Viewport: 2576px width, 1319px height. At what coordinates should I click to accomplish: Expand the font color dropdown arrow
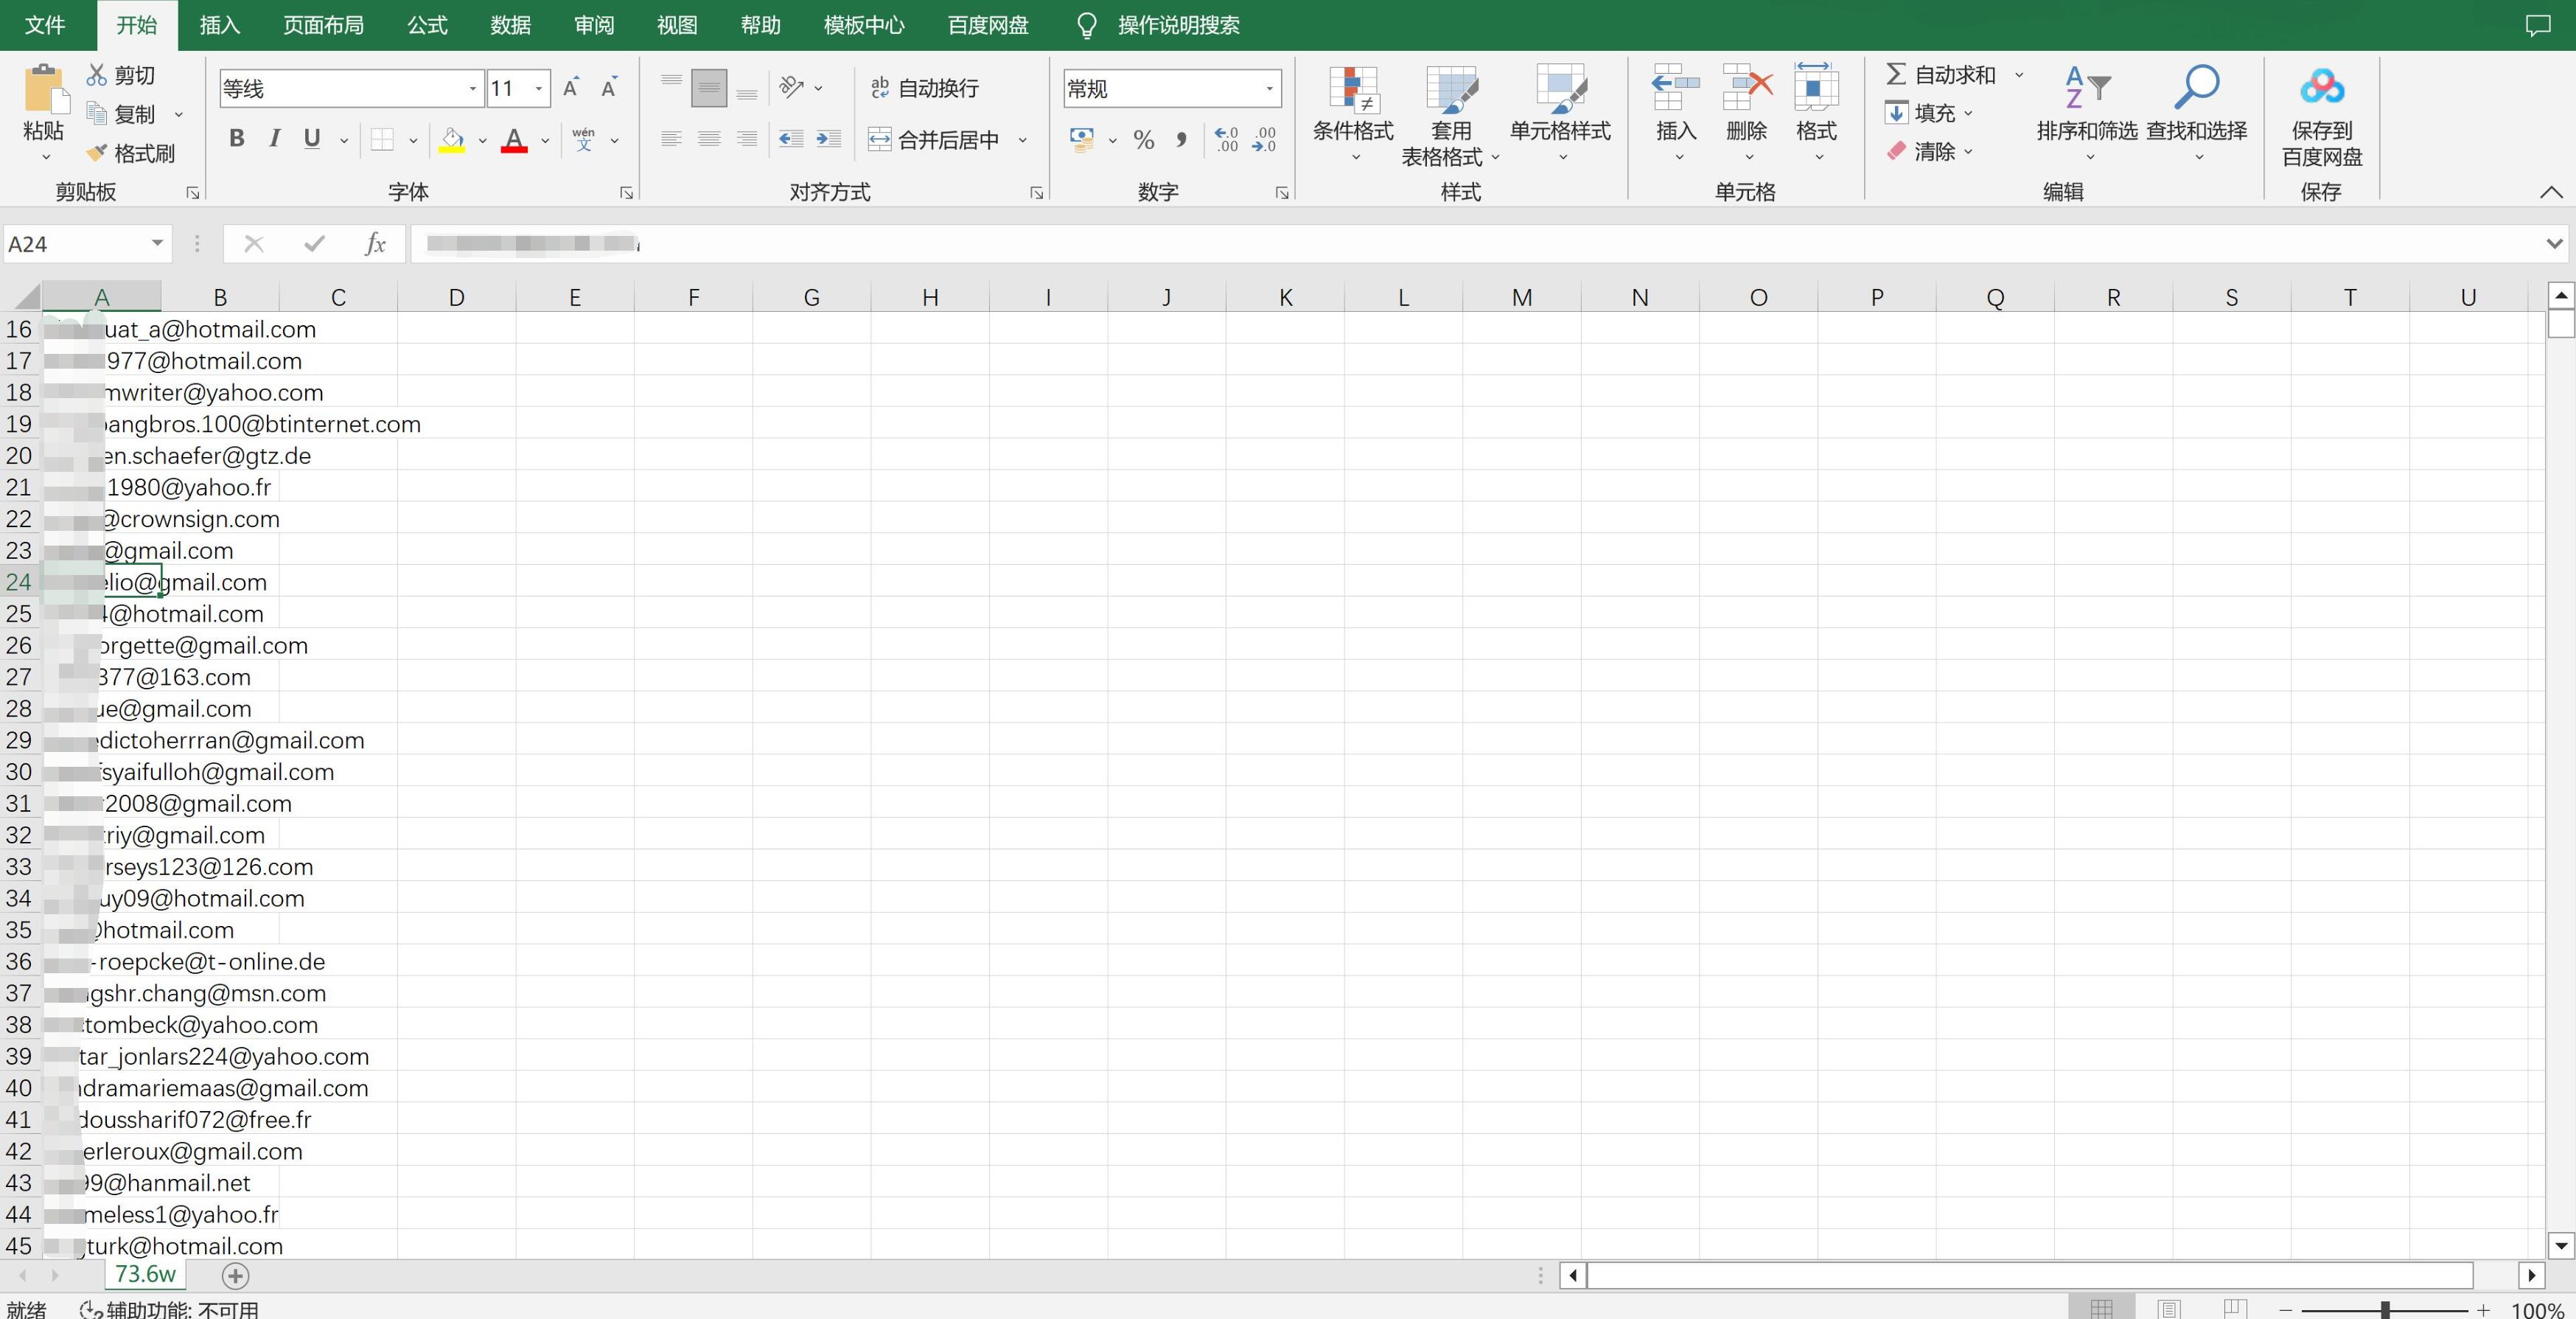point(545,140)
